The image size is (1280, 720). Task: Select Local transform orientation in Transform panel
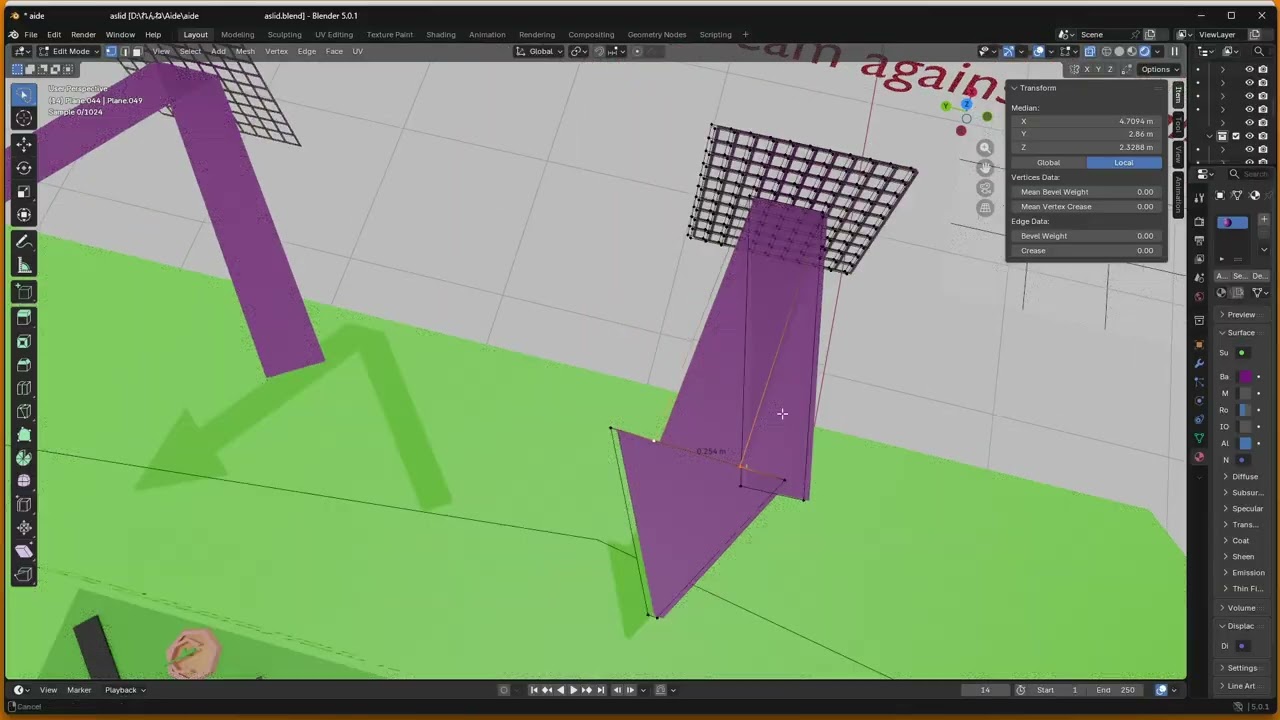tap(1124, 163)
